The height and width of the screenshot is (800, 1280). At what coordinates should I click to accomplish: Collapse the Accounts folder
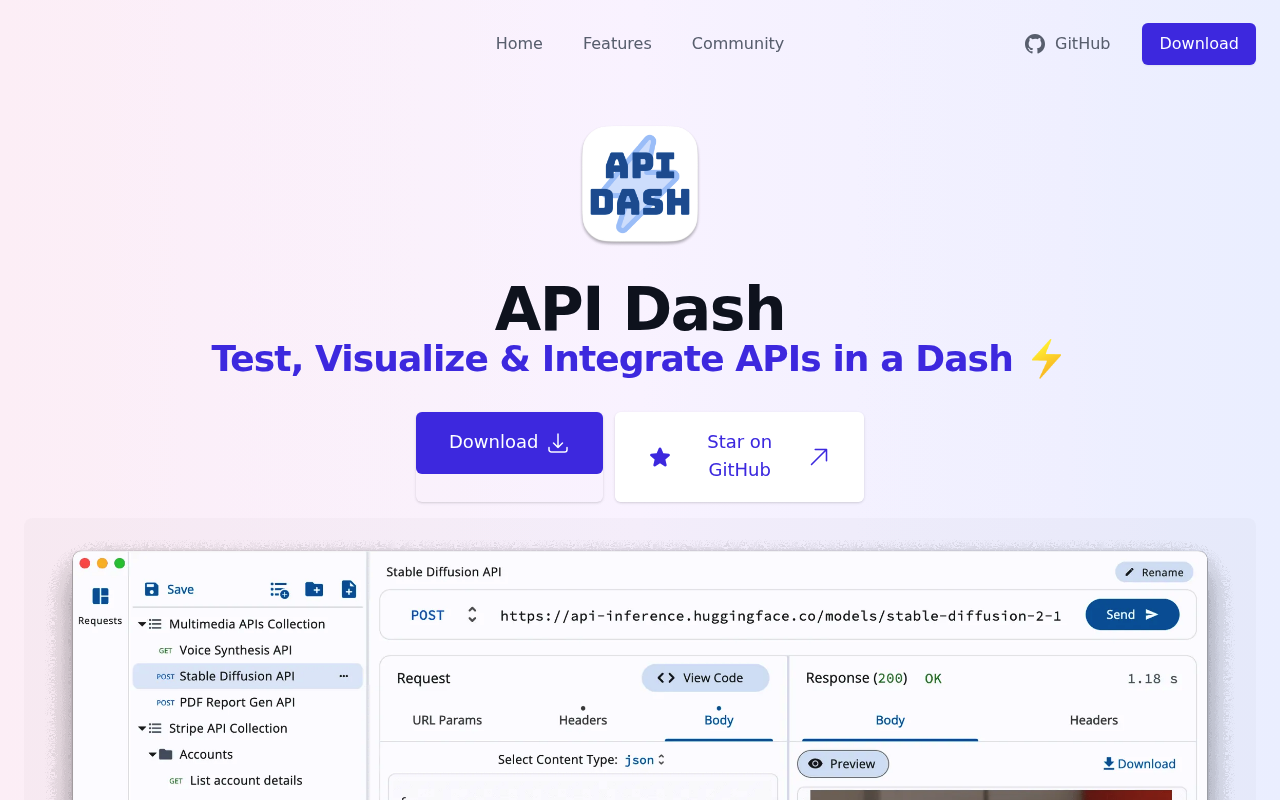point(153,754)
